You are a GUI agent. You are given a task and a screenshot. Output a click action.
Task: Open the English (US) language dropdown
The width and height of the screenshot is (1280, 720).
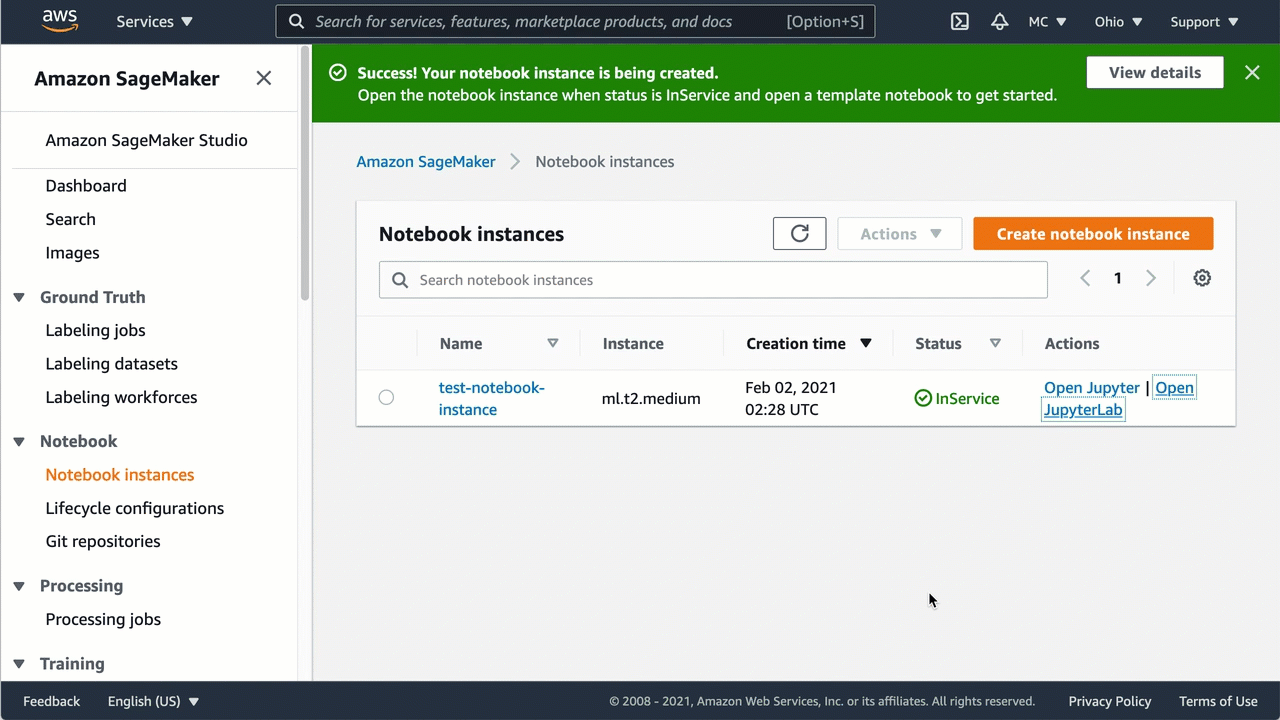152,701
